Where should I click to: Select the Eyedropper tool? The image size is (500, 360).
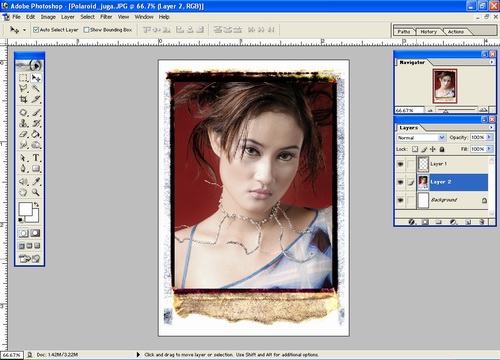click(36, 182)
